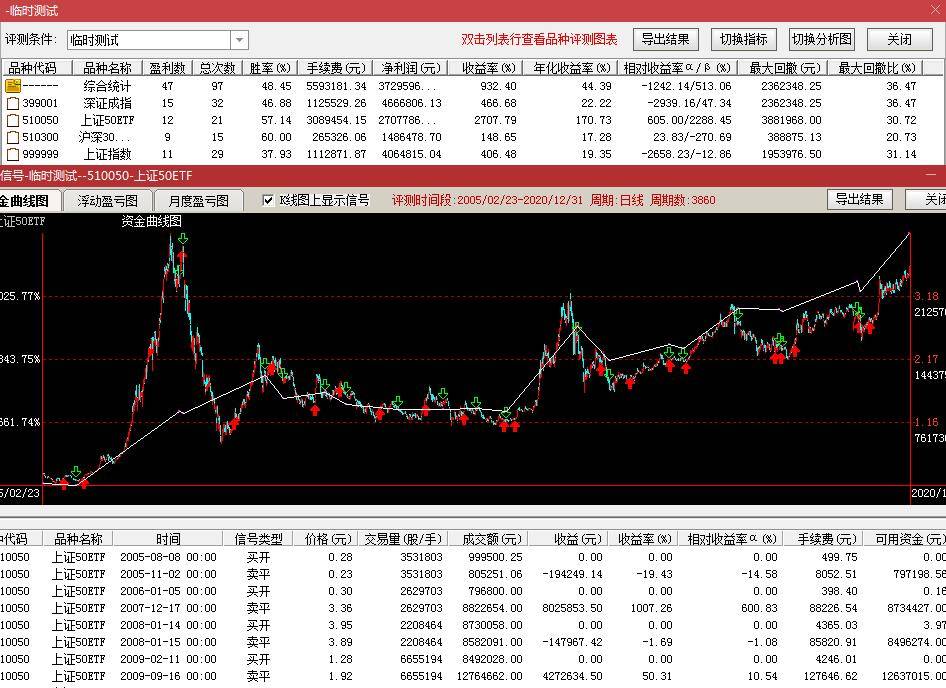The image size is (946, 688).
Task: Select the 深证成指 row name
Action: tap(107, 103)
